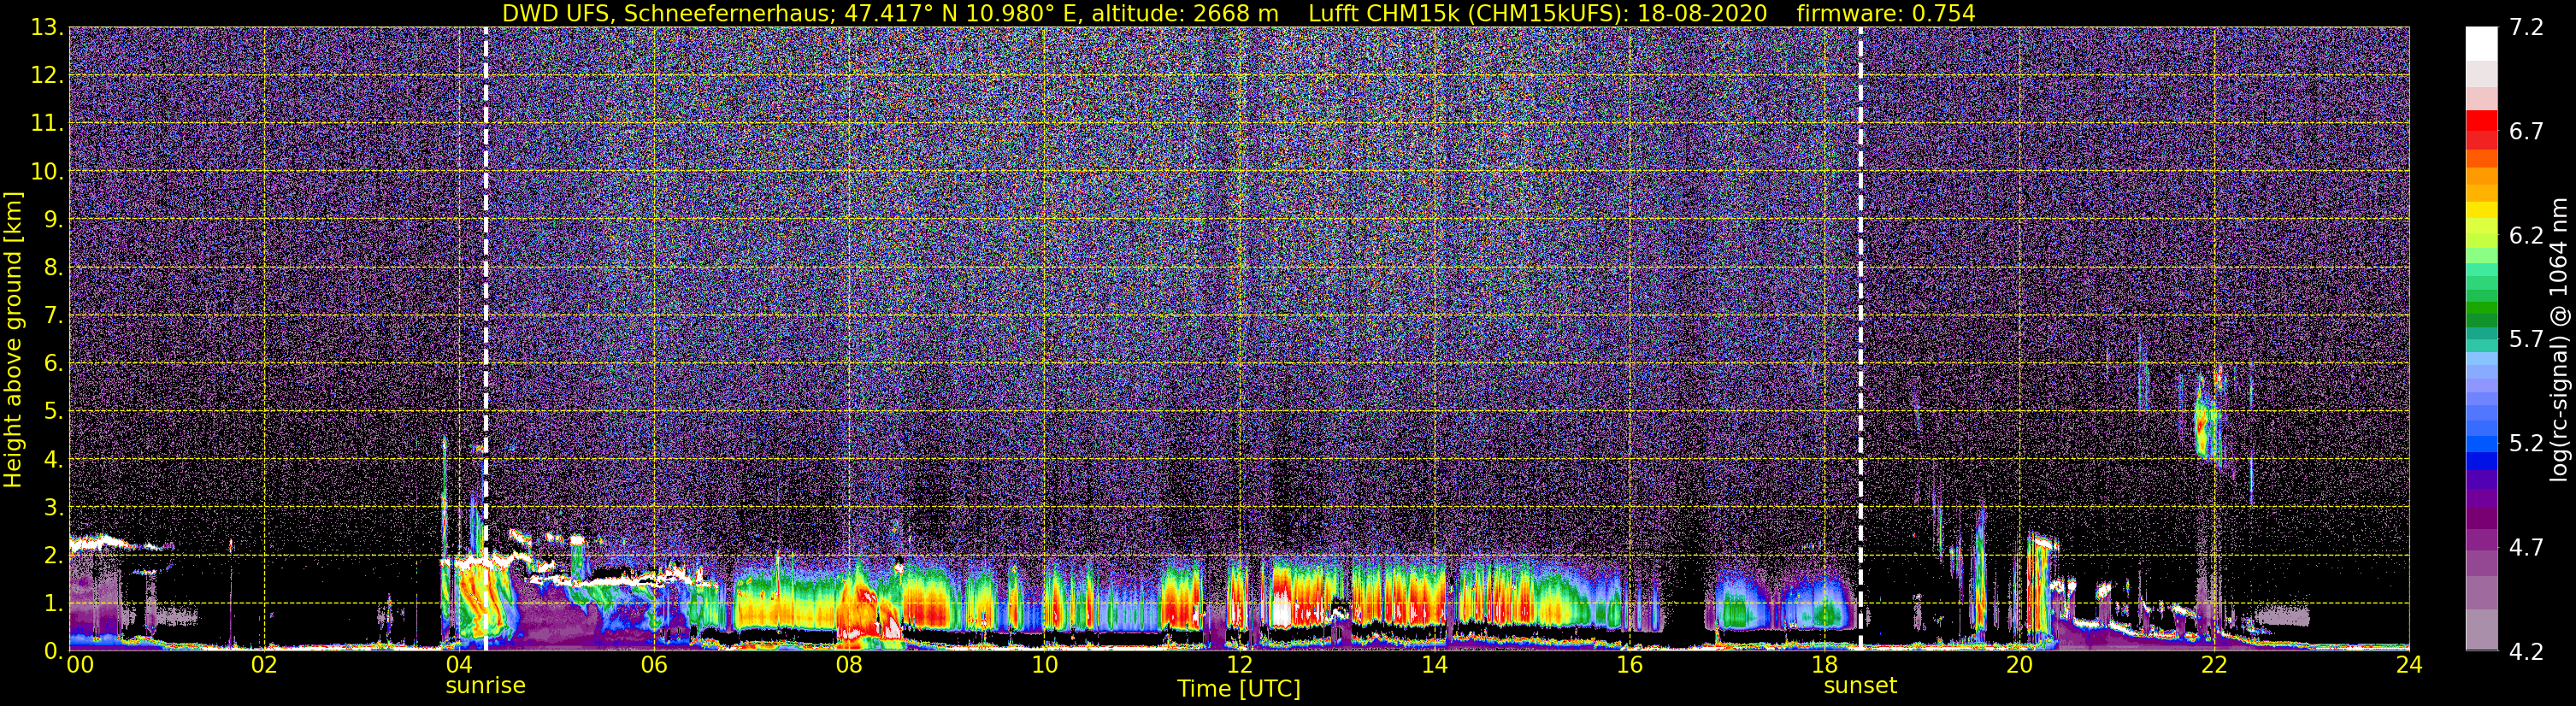Image resolution: width=2576 pixels, height=706 pixels.
Task: Click the '0.' height tick label
Action: 53,651
